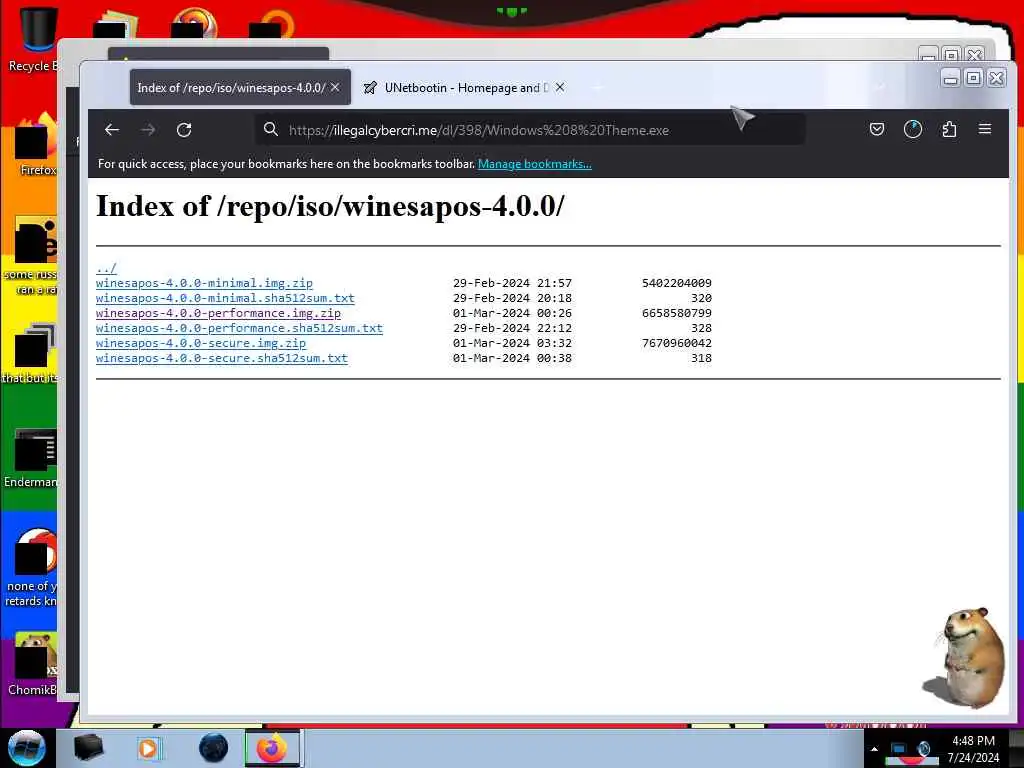Image resolution: width=1024 pixels, height=768 pixels.
Task: Go to parent directory ../ link
Action: click(106, 268)
